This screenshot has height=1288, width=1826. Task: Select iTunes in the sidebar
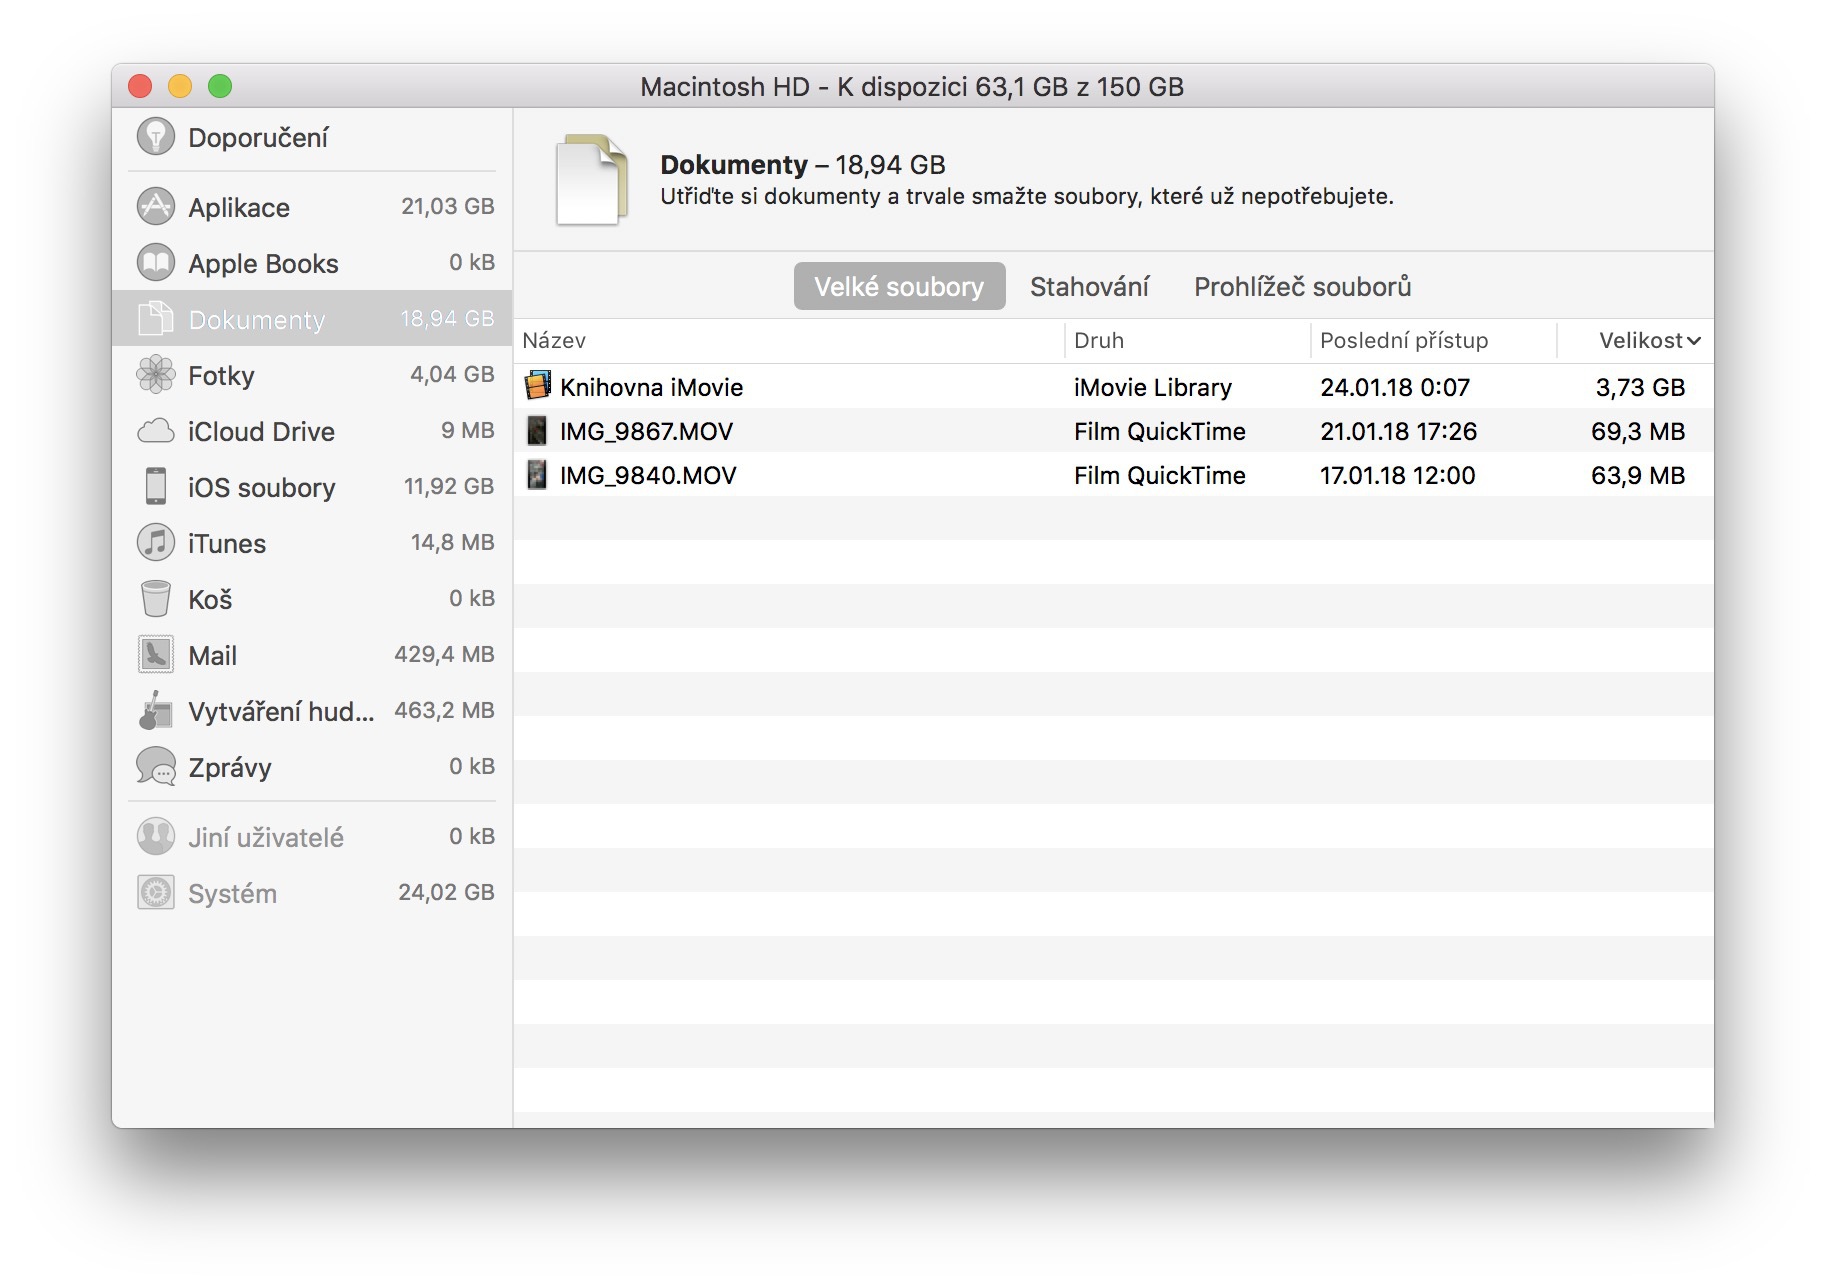[312, 543]
